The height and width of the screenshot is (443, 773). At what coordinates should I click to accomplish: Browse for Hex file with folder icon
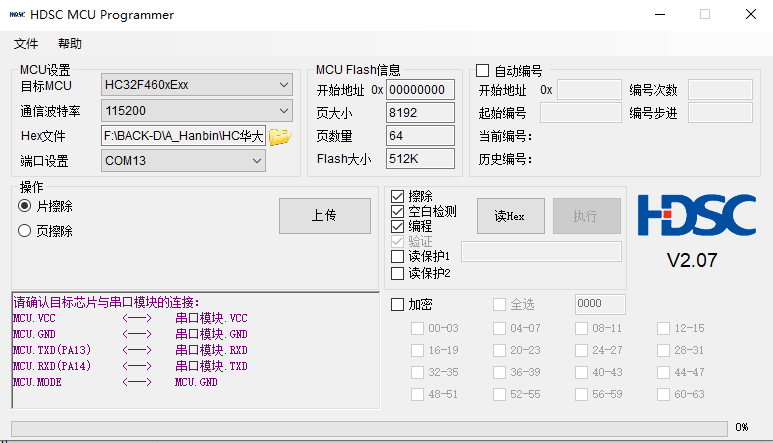click(280, 136)
